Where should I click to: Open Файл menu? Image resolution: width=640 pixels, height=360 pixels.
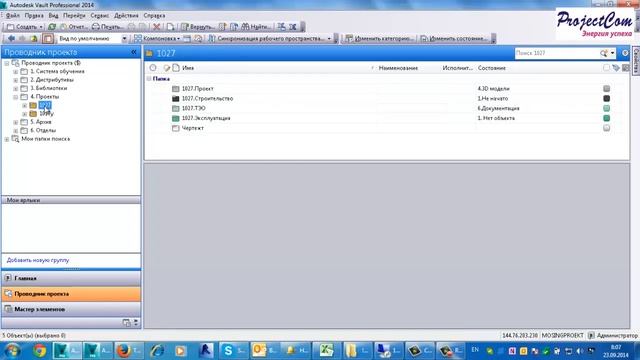coord(12,16)
